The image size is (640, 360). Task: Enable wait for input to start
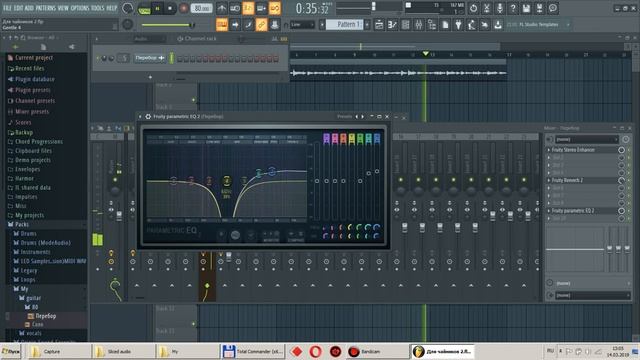click(x=235, y=8)
